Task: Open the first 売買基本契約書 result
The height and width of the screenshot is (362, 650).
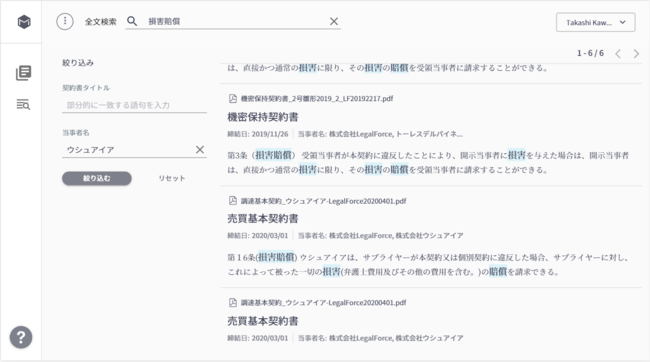Action: point(263,219)
